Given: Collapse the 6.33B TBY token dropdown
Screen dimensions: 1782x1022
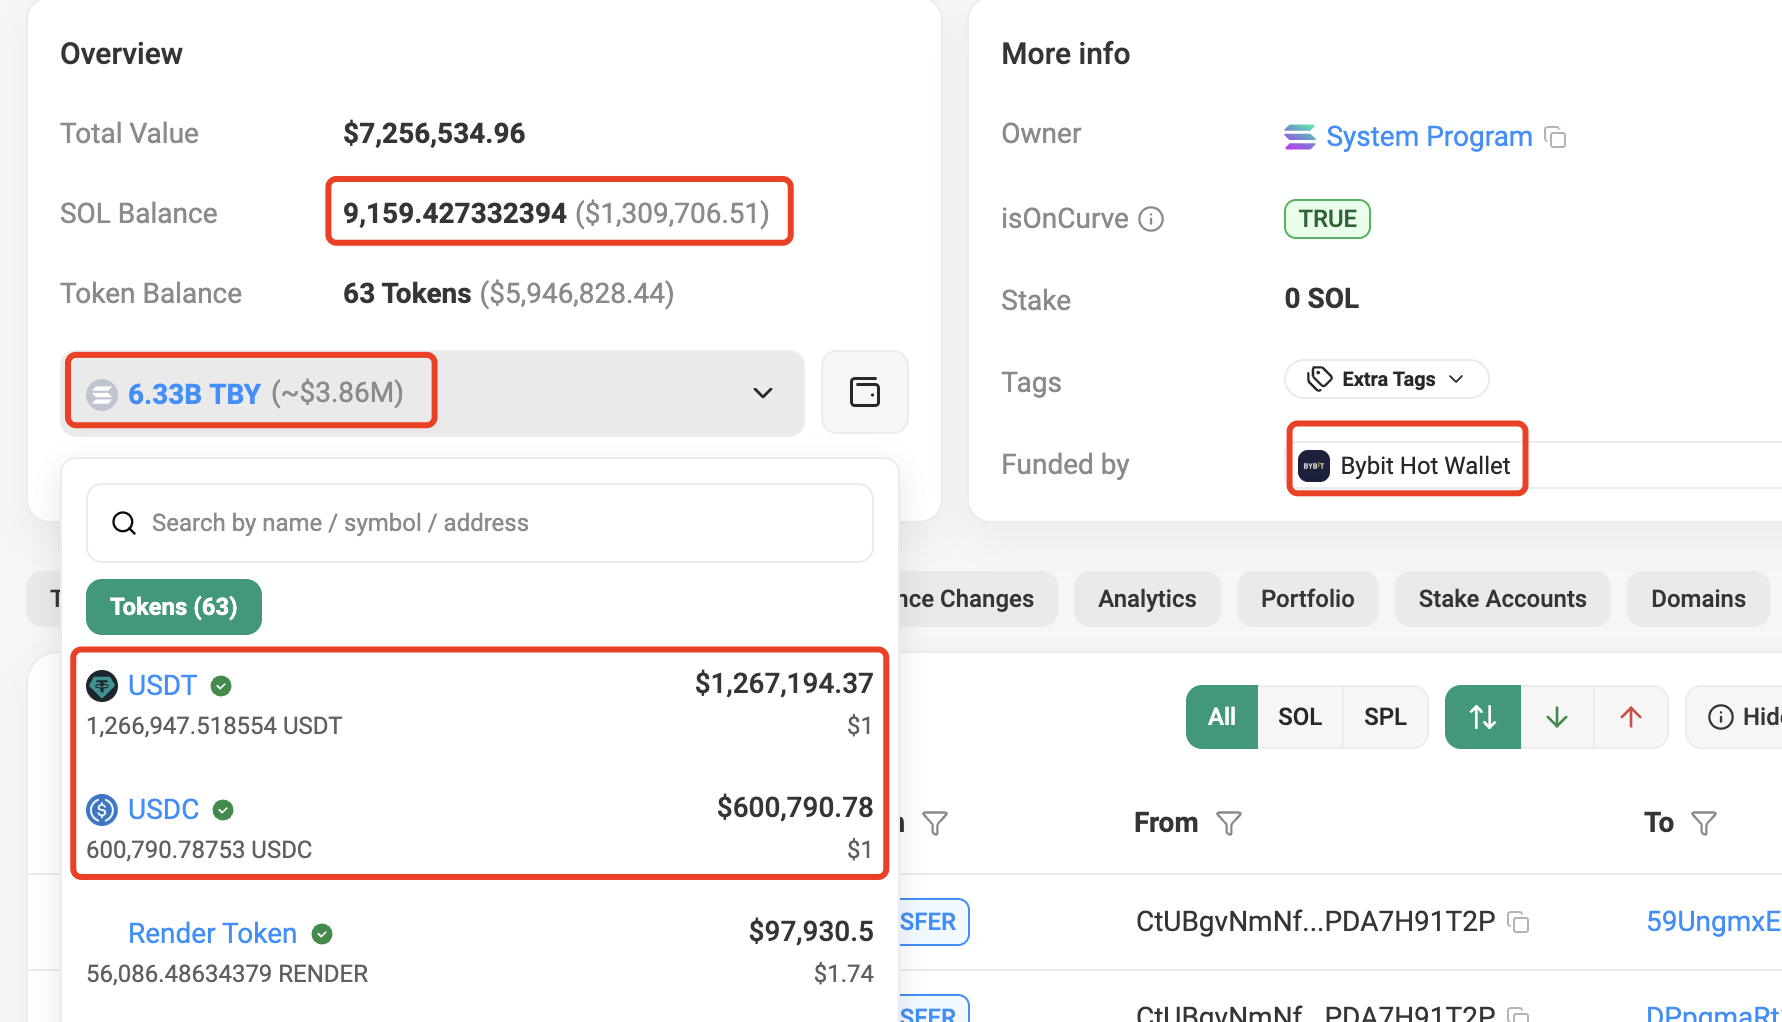Looking at the screenshot, I should point(762,393).
